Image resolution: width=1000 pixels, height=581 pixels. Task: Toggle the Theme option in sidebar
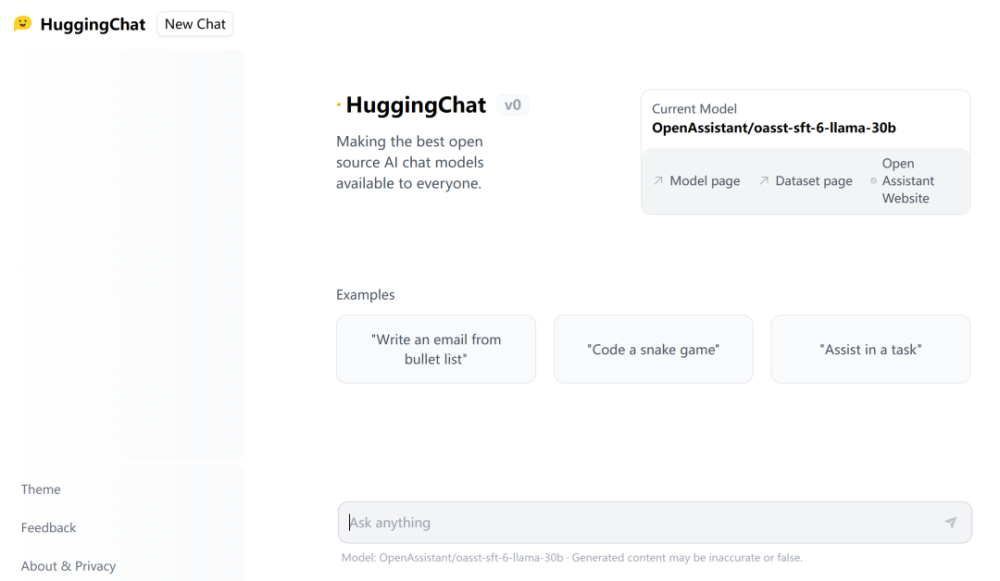[41, 489]
